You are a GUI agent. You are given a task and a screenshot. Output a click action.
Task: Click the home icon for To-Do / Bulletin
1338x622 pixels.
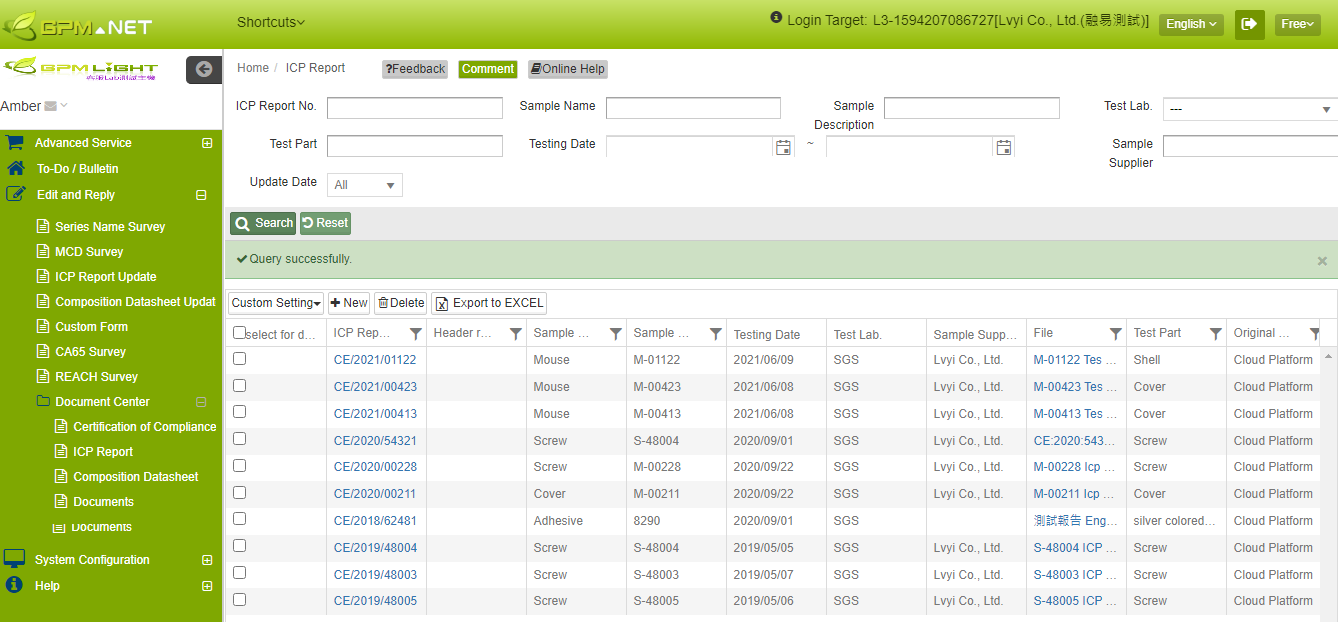pyautogui.click(x=15, y=168)
